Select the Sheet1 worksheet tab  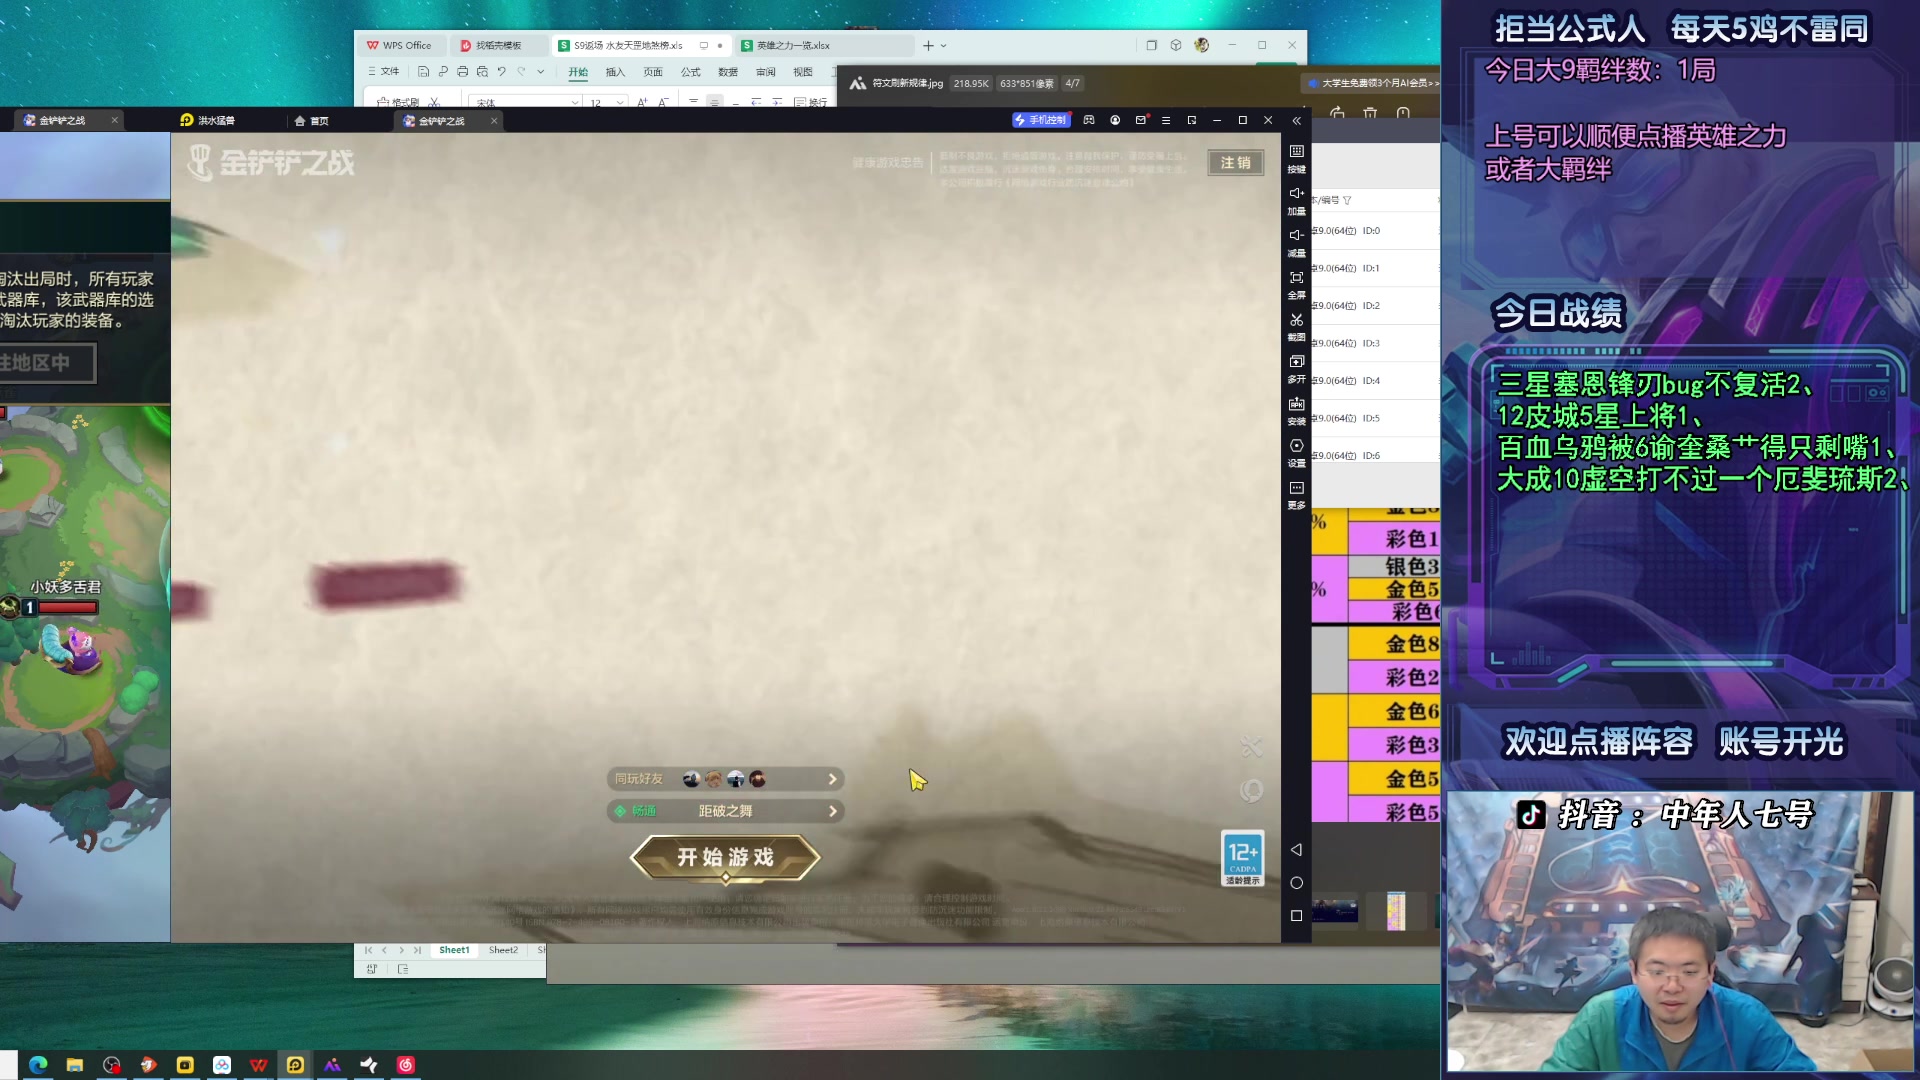(x=454, y=950)
